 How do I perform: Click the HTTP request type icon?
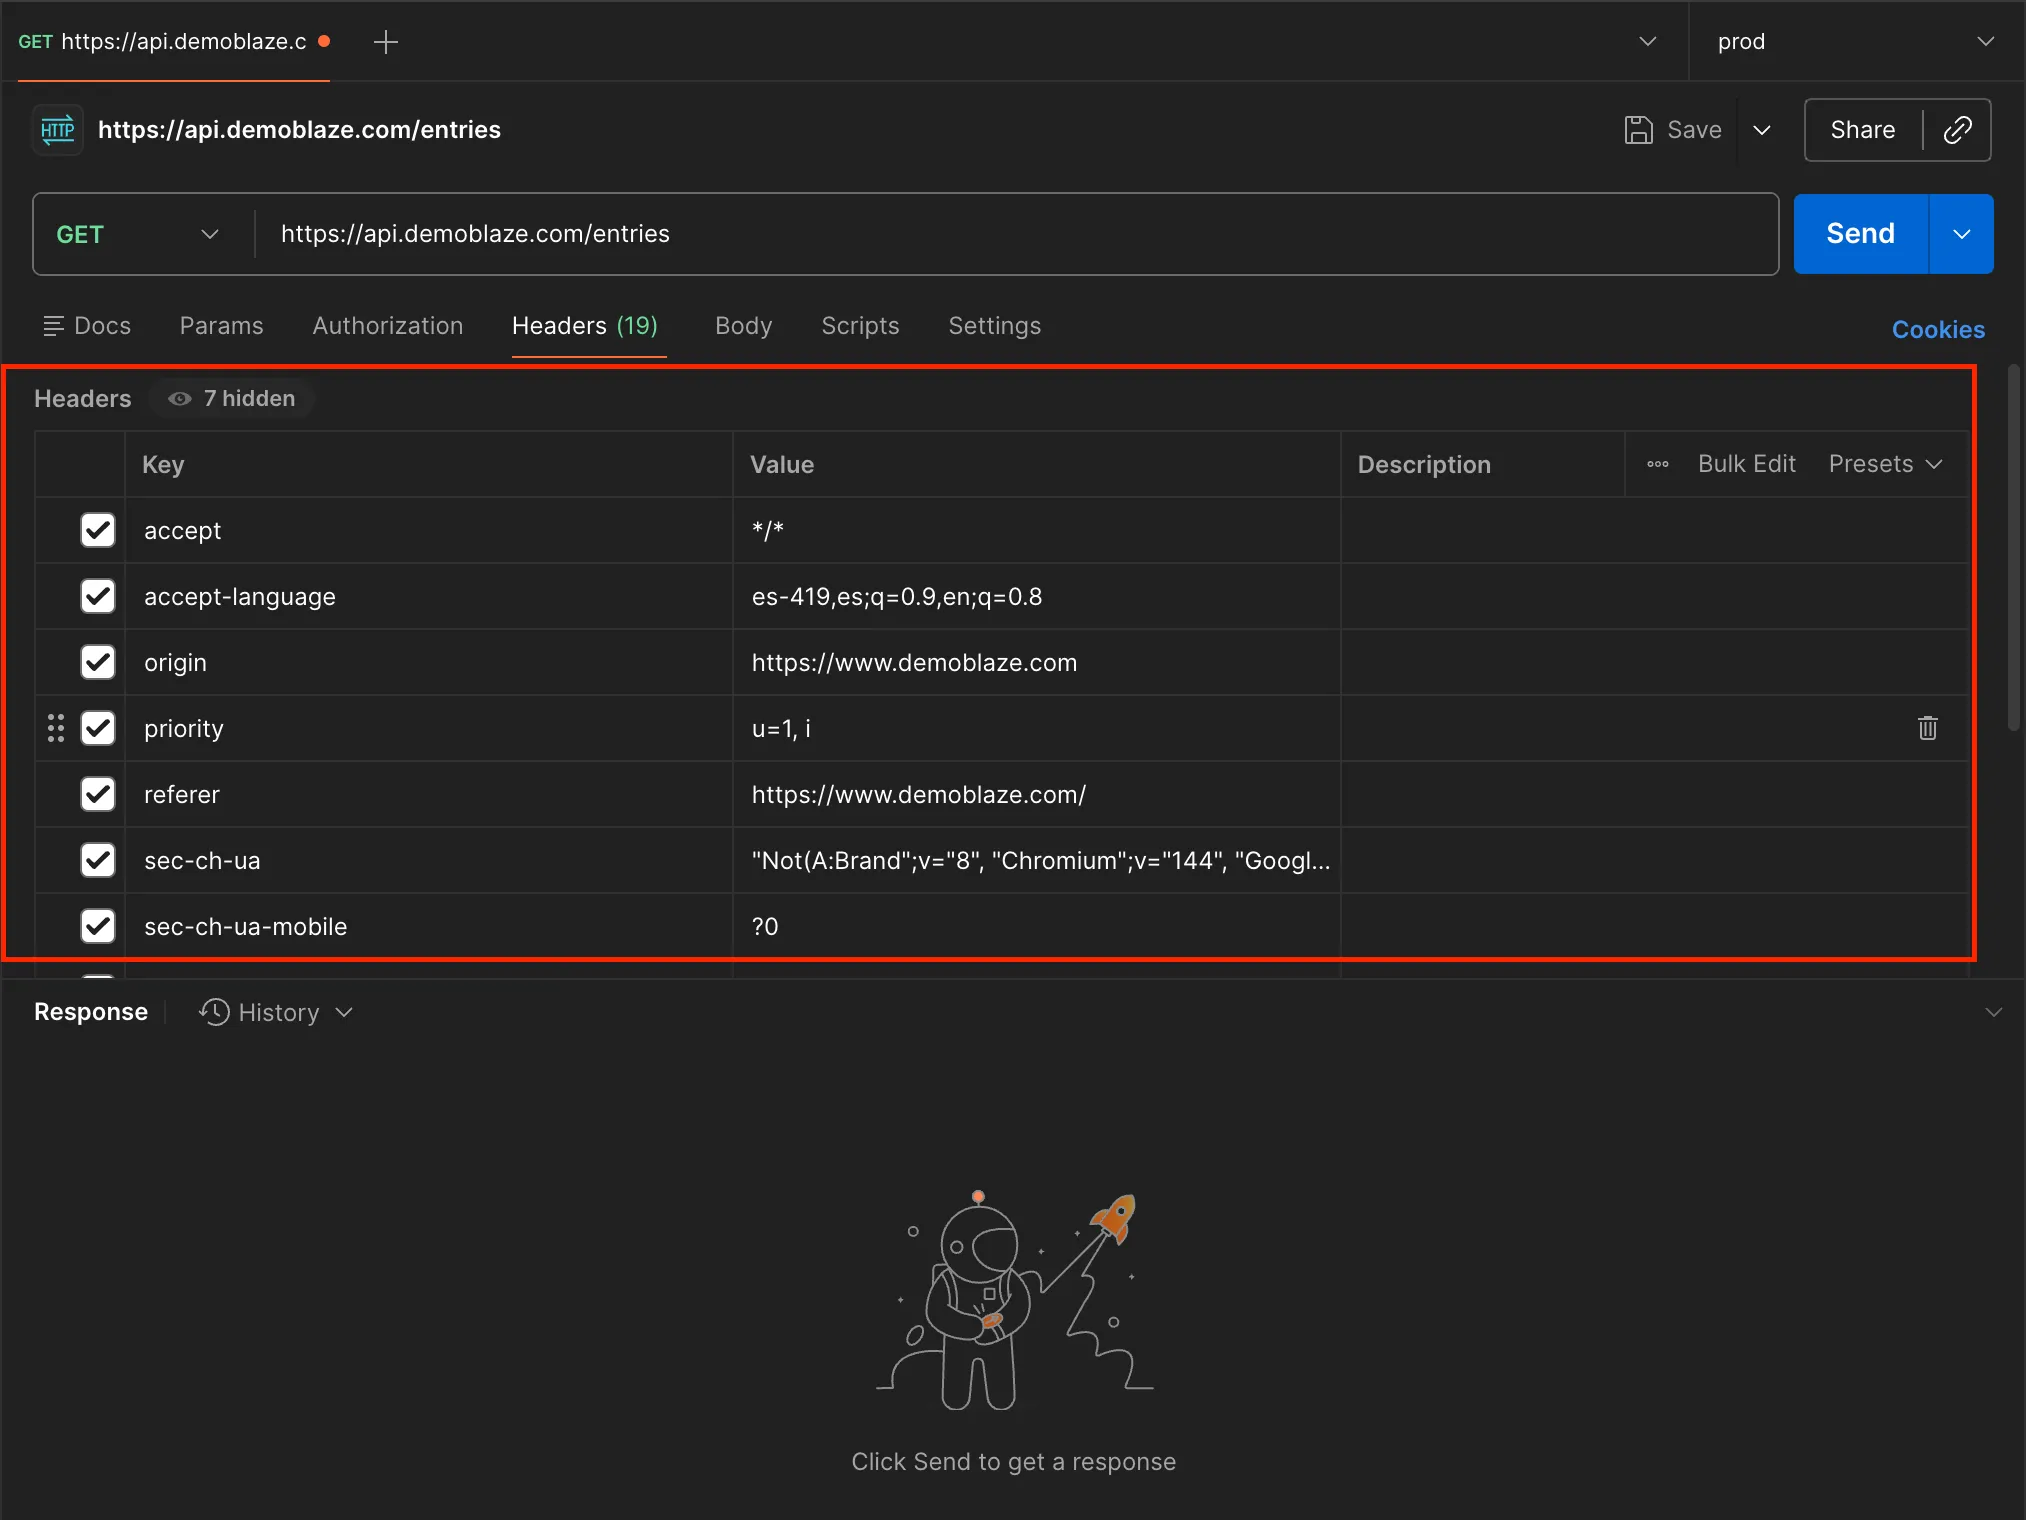click(x=58, y=130)
